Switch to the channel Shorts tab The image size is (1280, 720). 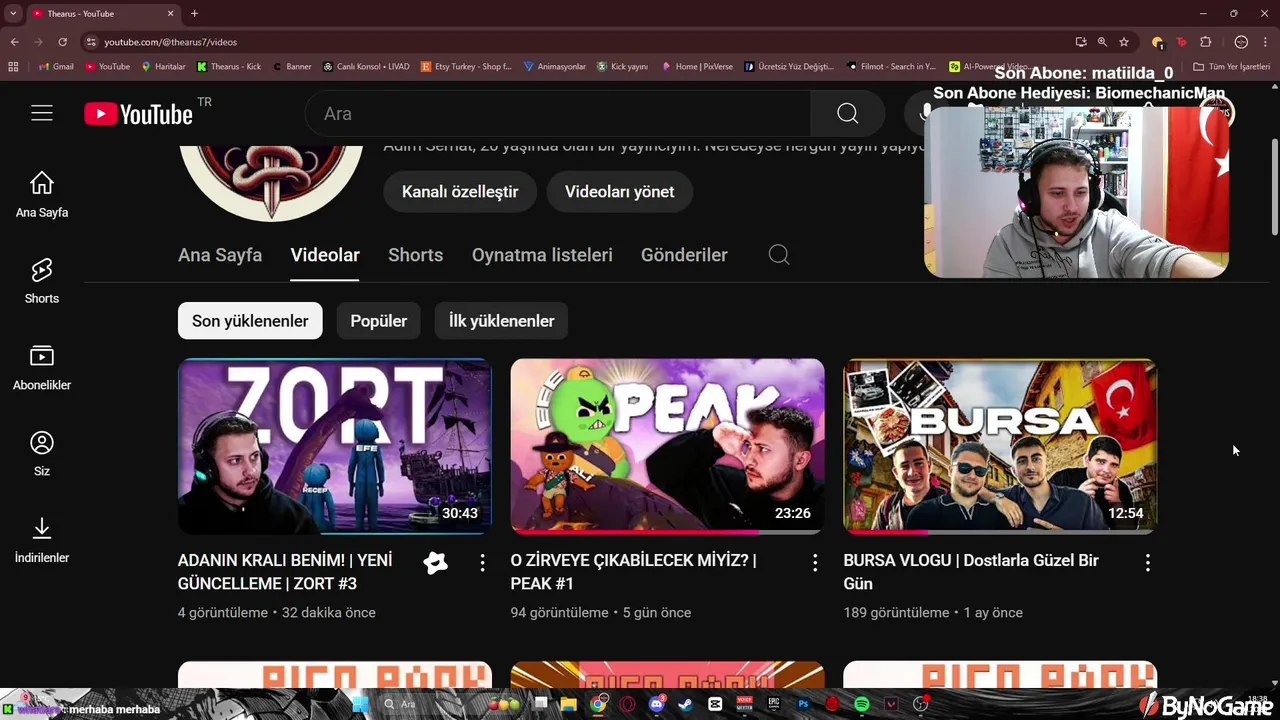click(x=415, y=255)
